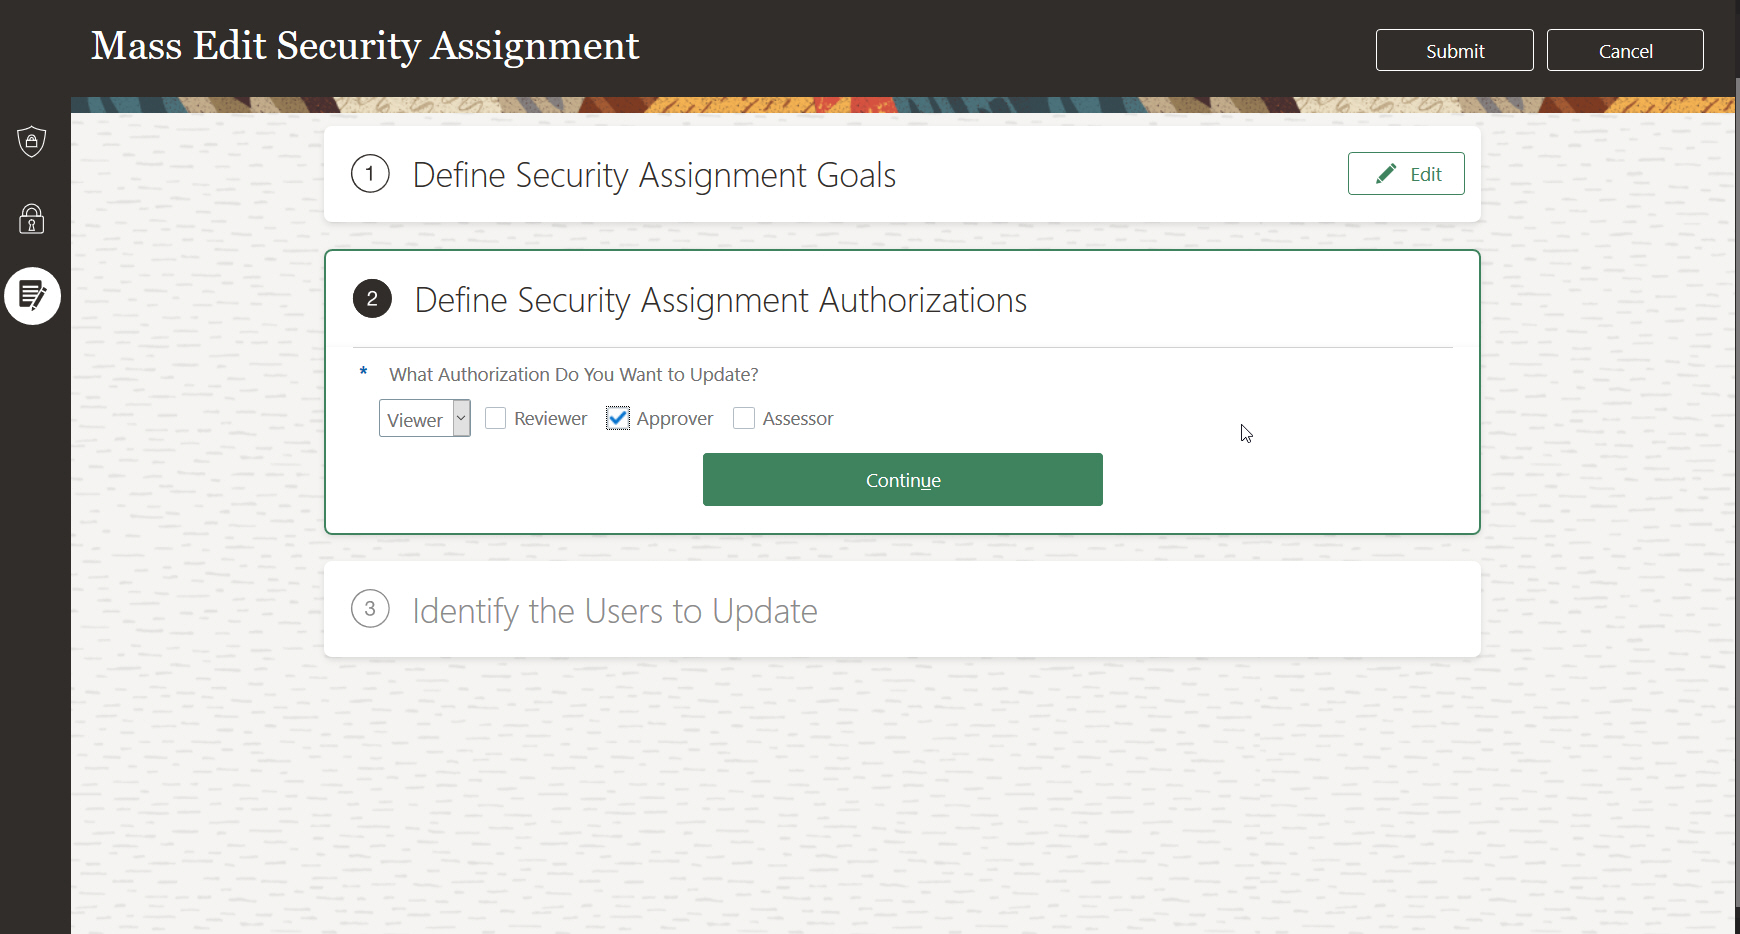Open the padlock icon in left sidebar
The image size is (1740, 934).
point(32,218)
